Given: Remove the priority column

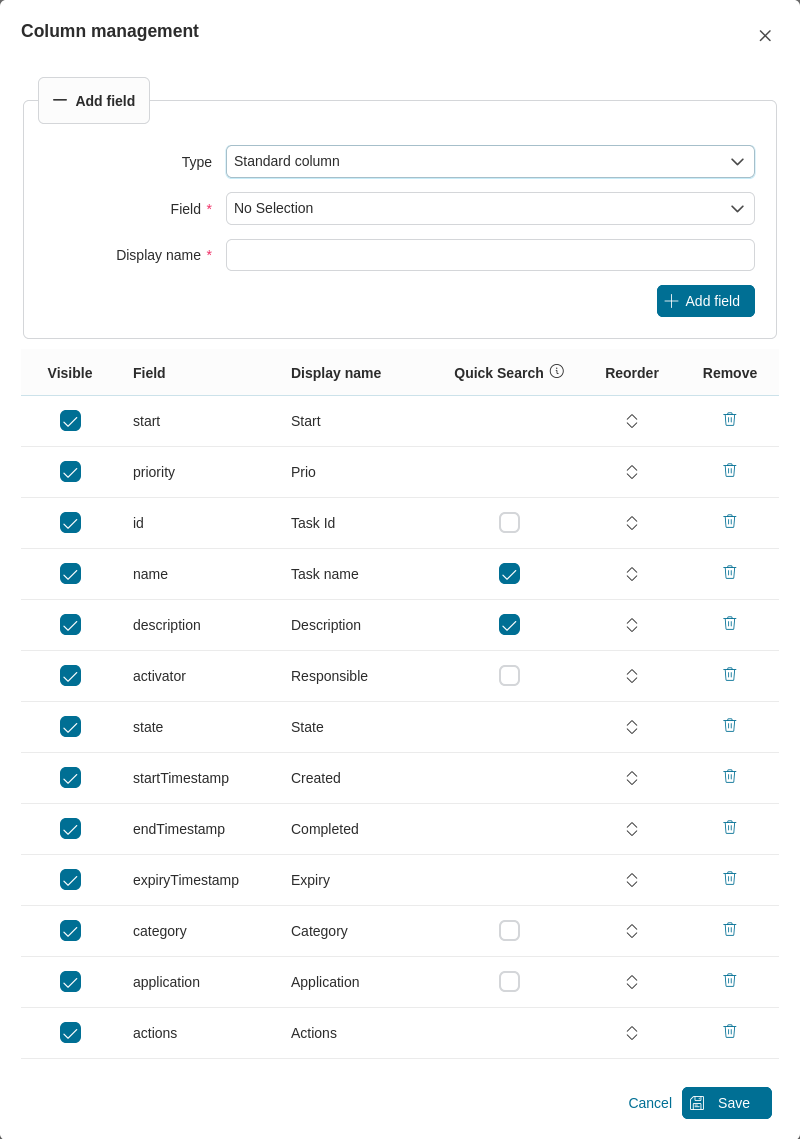Looking at the screenshot, I should 729,470.
